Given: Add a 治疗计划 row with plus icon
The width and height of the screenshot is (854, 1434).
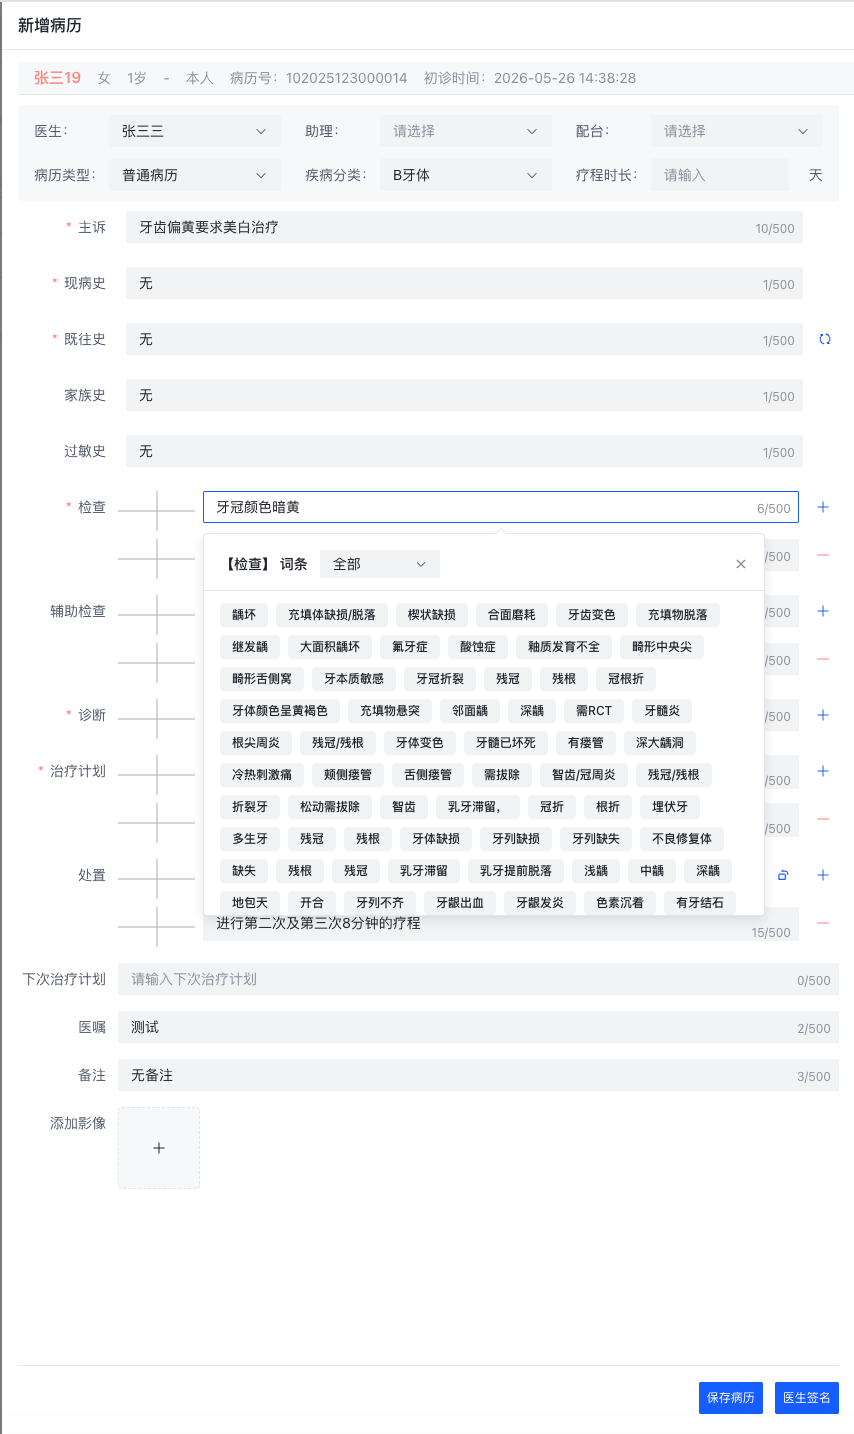Looking at the screenshot, I should 823,771.
